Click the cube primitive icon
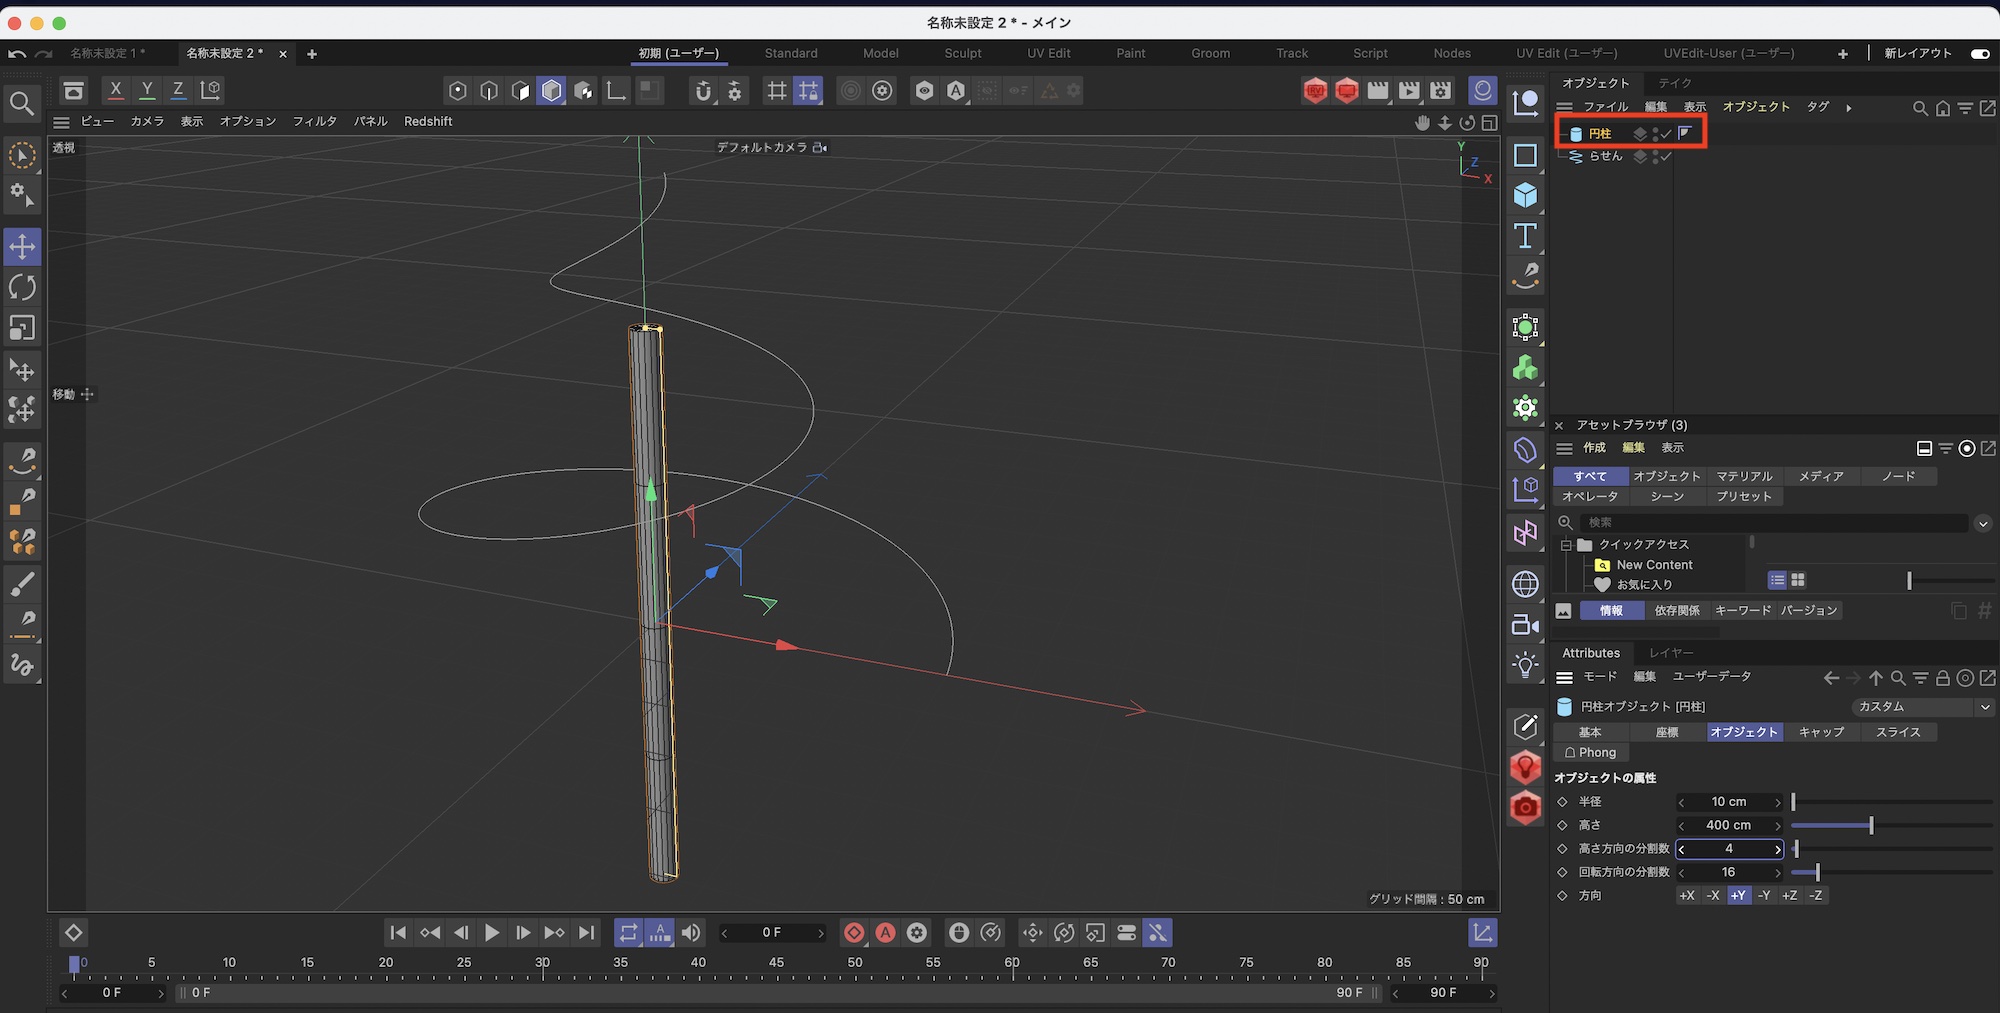 point(1525,195)
